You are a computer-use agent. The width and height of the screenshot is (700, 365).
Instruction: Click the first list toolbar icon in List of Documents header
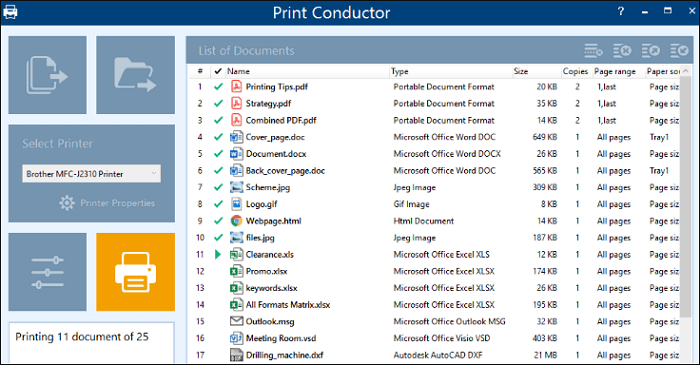coord(593,51)
